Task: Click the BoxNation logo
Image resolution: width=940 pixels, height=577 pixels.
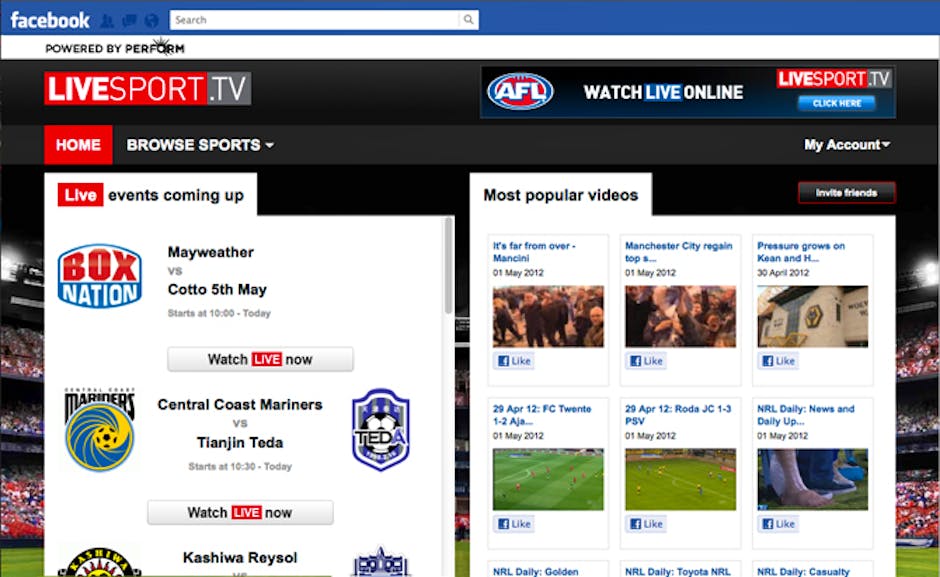Action: [x=99, y=276]
